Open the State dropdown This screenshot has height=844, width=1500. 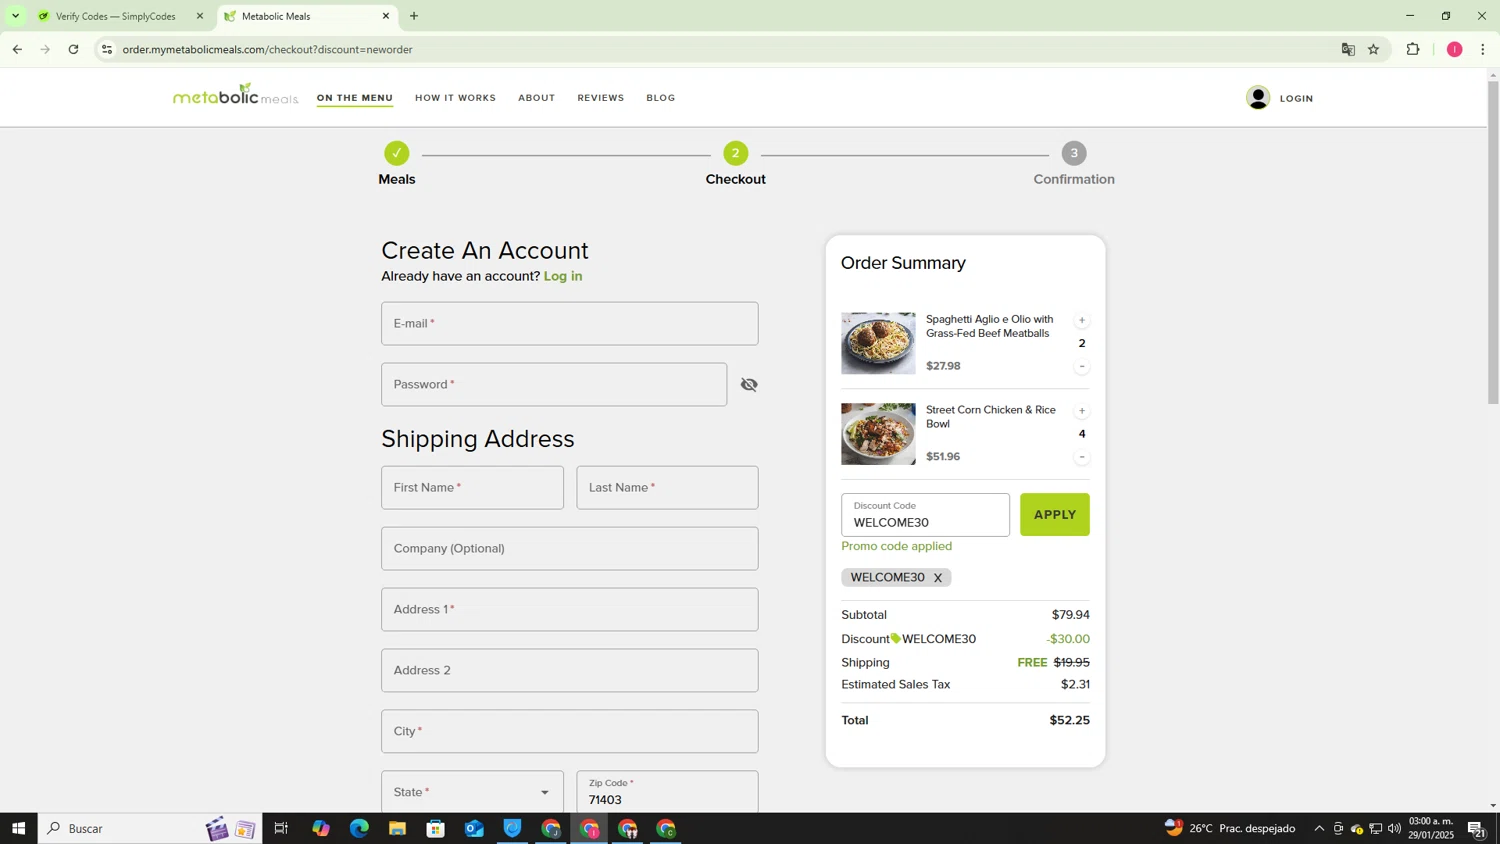click(472, 792)
